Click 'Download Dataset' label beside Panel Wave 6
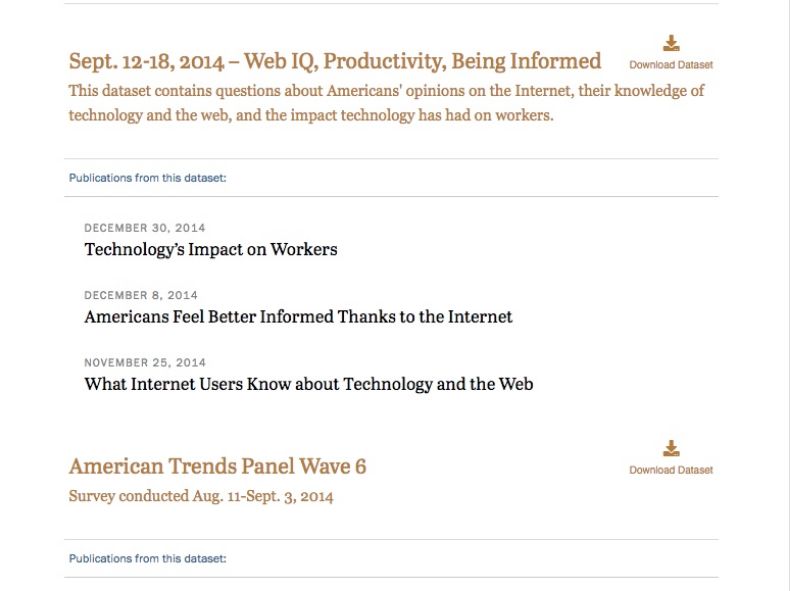Screen dimensions: 790x591 pos(671,470)
